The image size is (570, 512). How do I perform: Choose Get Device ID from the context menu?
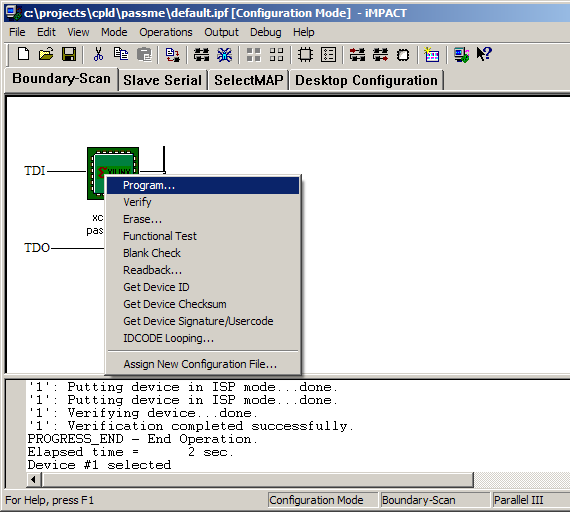click(203, 287)
